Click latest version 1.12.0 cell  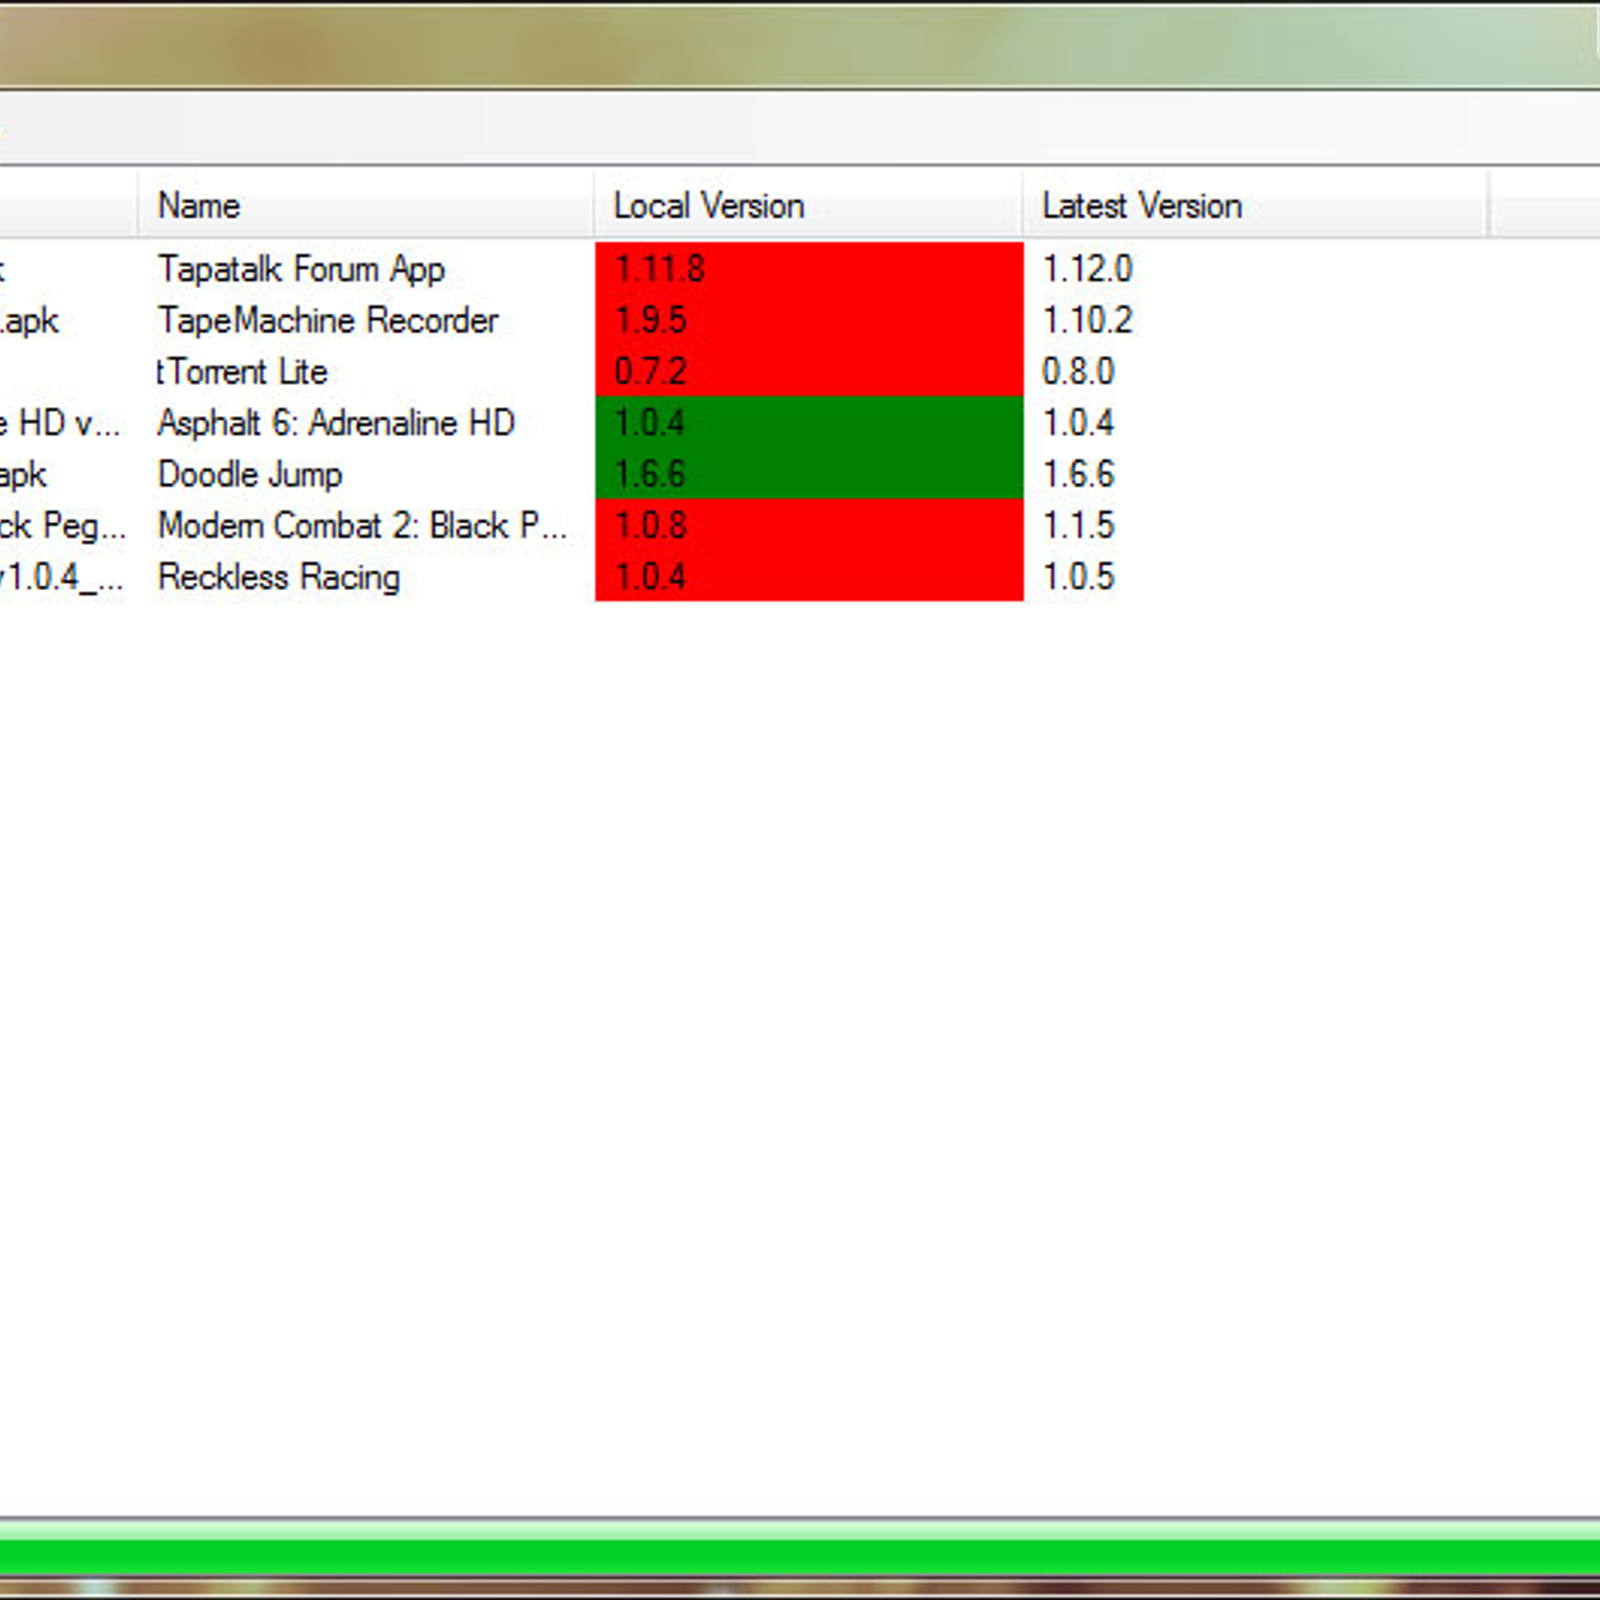pos(1087,269)
